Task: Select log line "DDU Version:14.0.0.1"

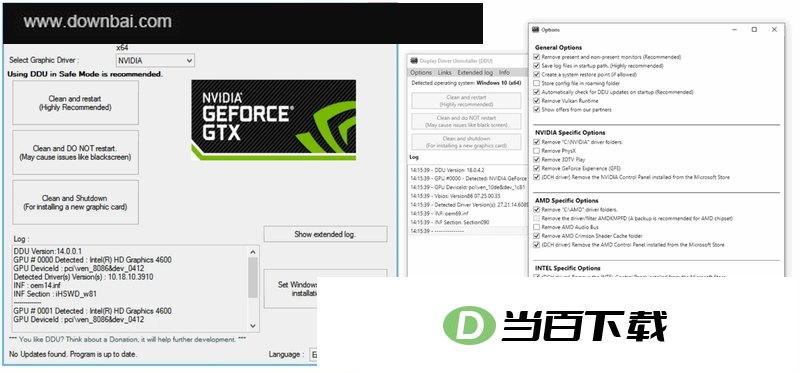Action: (x=47, y=252)
